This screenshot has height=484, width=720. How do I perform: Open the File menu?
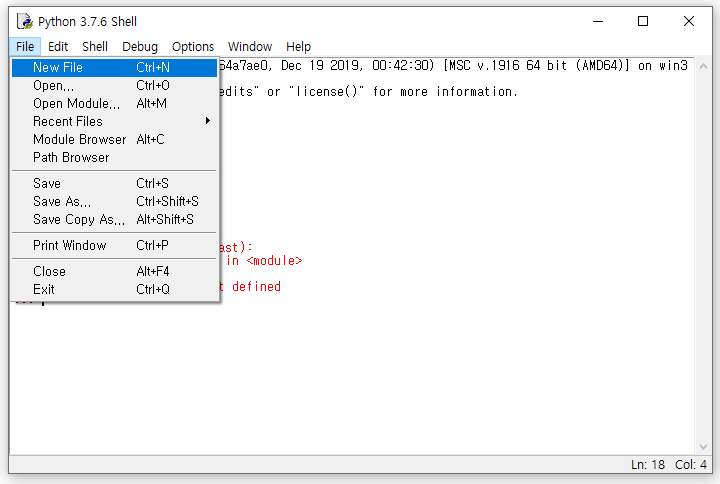coord(25,46)
